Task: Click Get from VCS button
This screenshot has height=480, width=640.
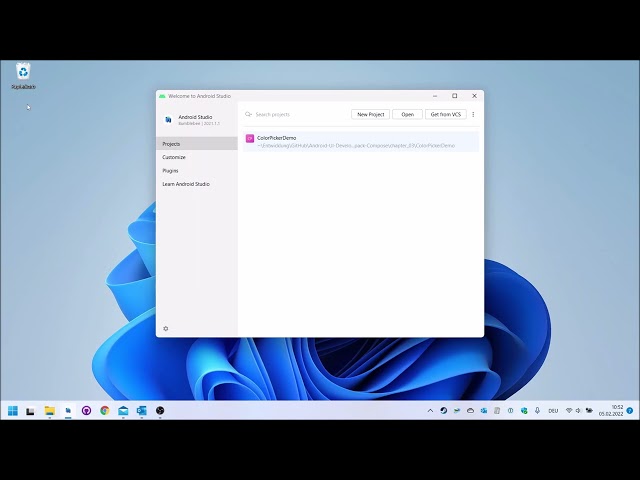Action: coord(446,114)
